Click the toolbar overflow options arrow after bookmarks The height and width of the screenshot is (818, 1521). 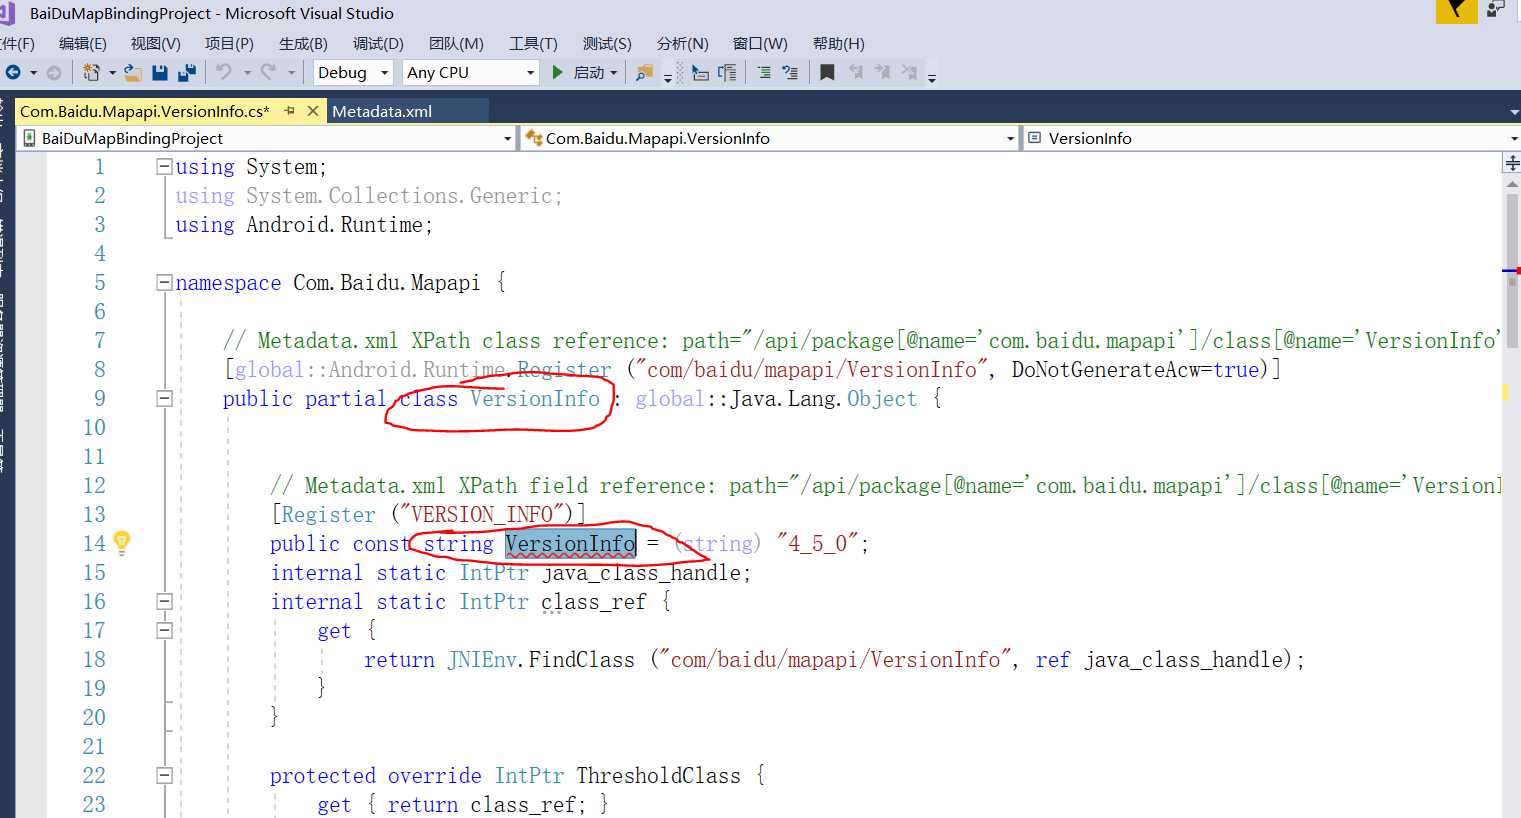(x=932, y=77)
